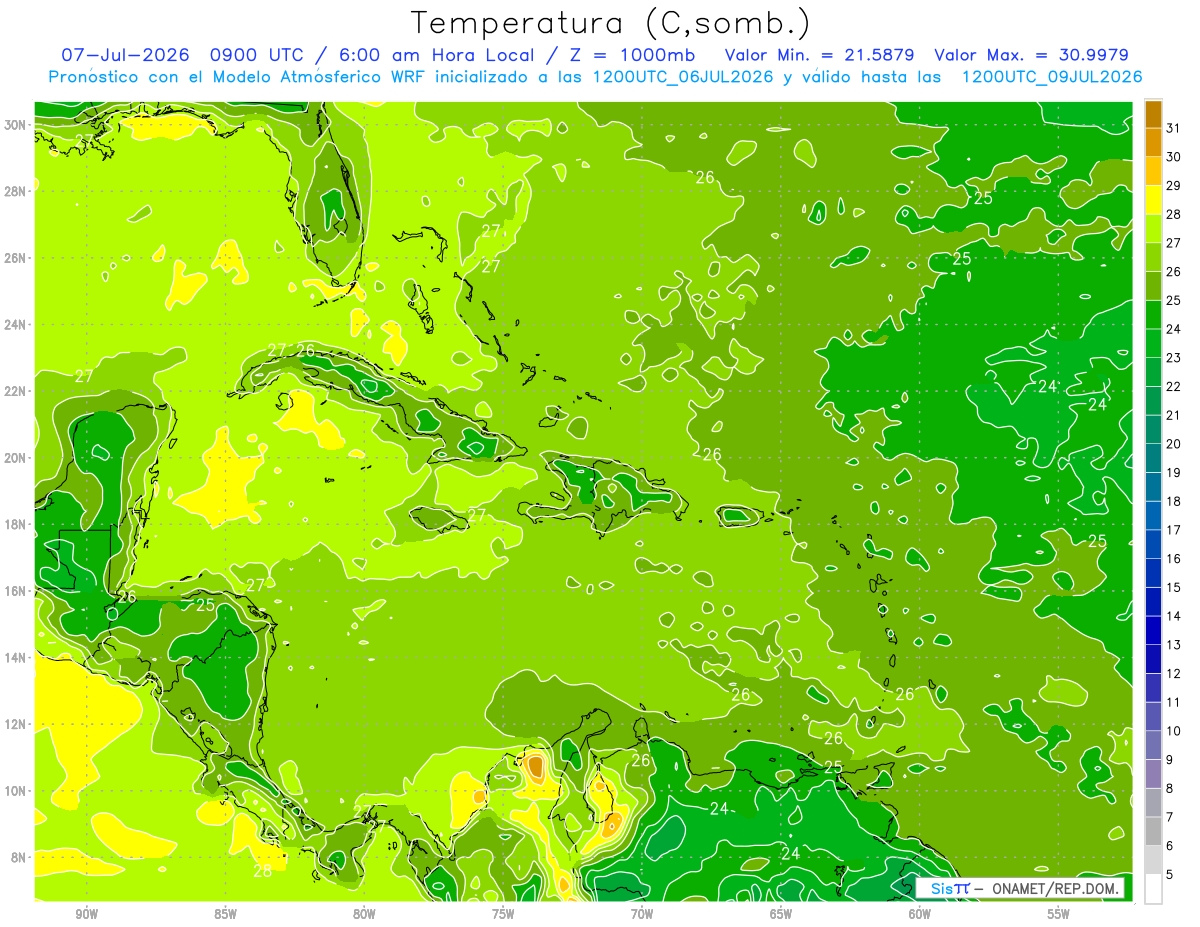Click the colorbar value label 29
The width and height of the screenshot is (1200, 927).
pyautogui.click(x=1174, y=186)
